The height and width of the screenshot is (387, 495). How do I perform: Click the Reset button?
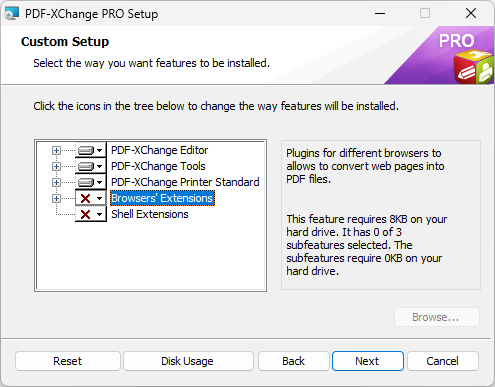68,361
